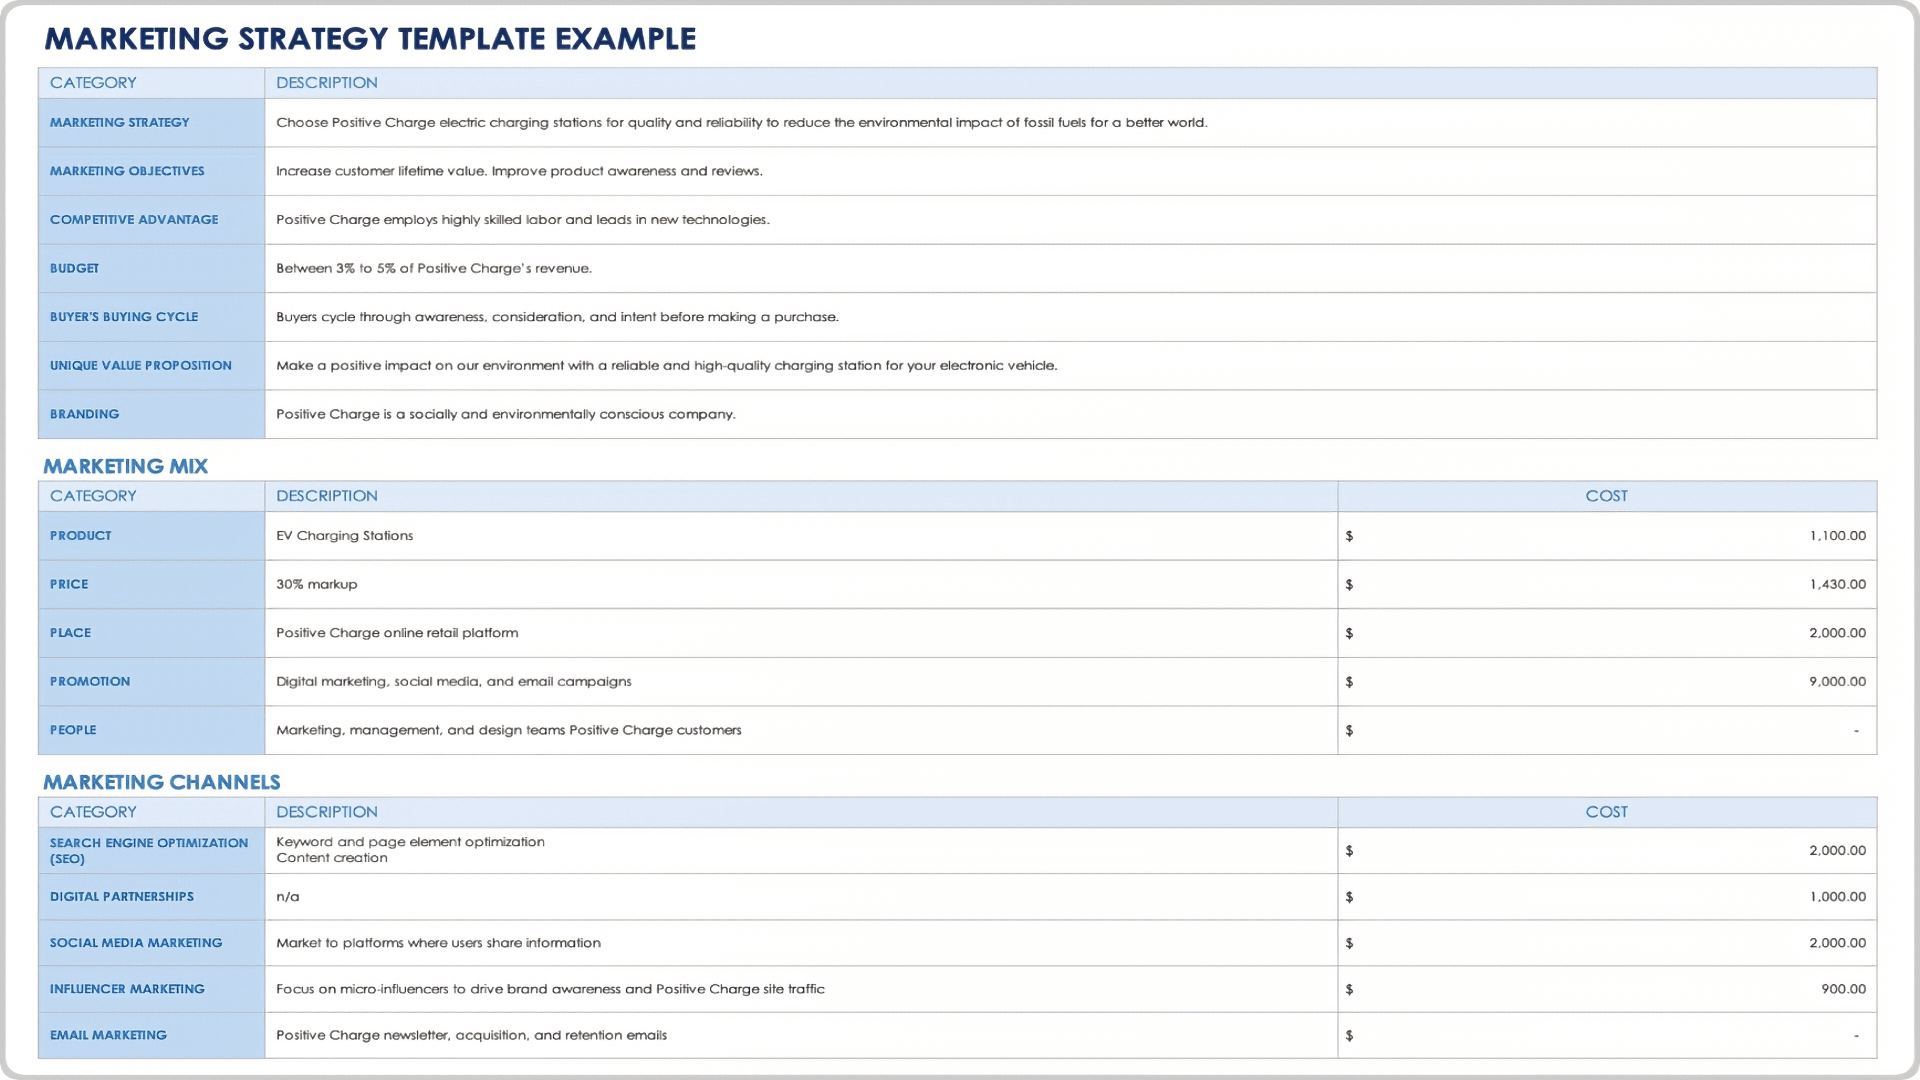Click 'Market to platforms where users share' cell

pos(801,943)
